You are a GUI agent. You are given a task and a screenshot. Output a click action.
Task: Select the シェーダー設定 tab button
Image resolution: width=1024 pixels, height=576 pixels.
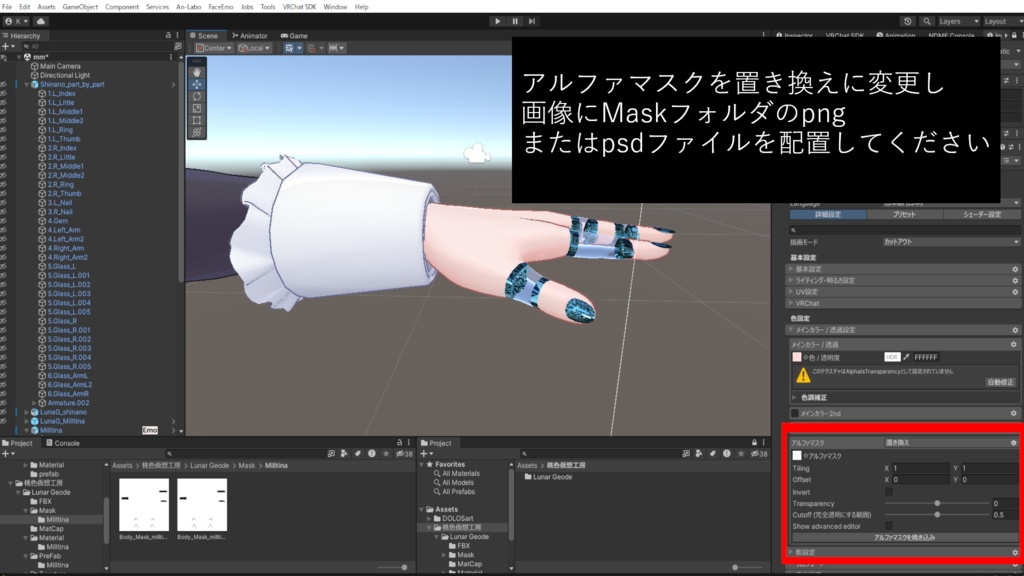[x=982, y=214]
